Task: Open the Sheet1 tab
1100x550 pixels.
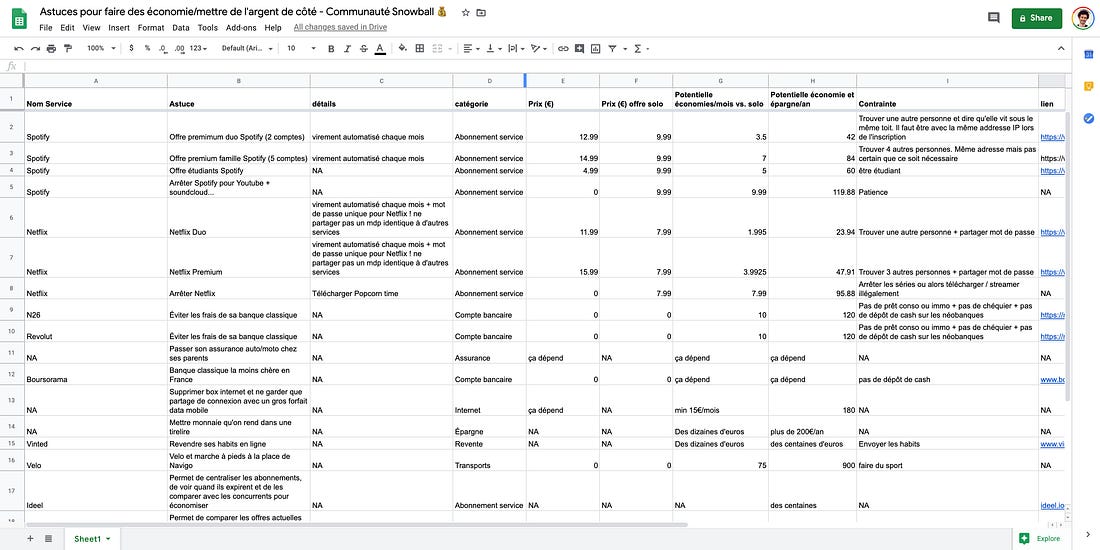Action: pyautogui.click(x=92, y=538)
